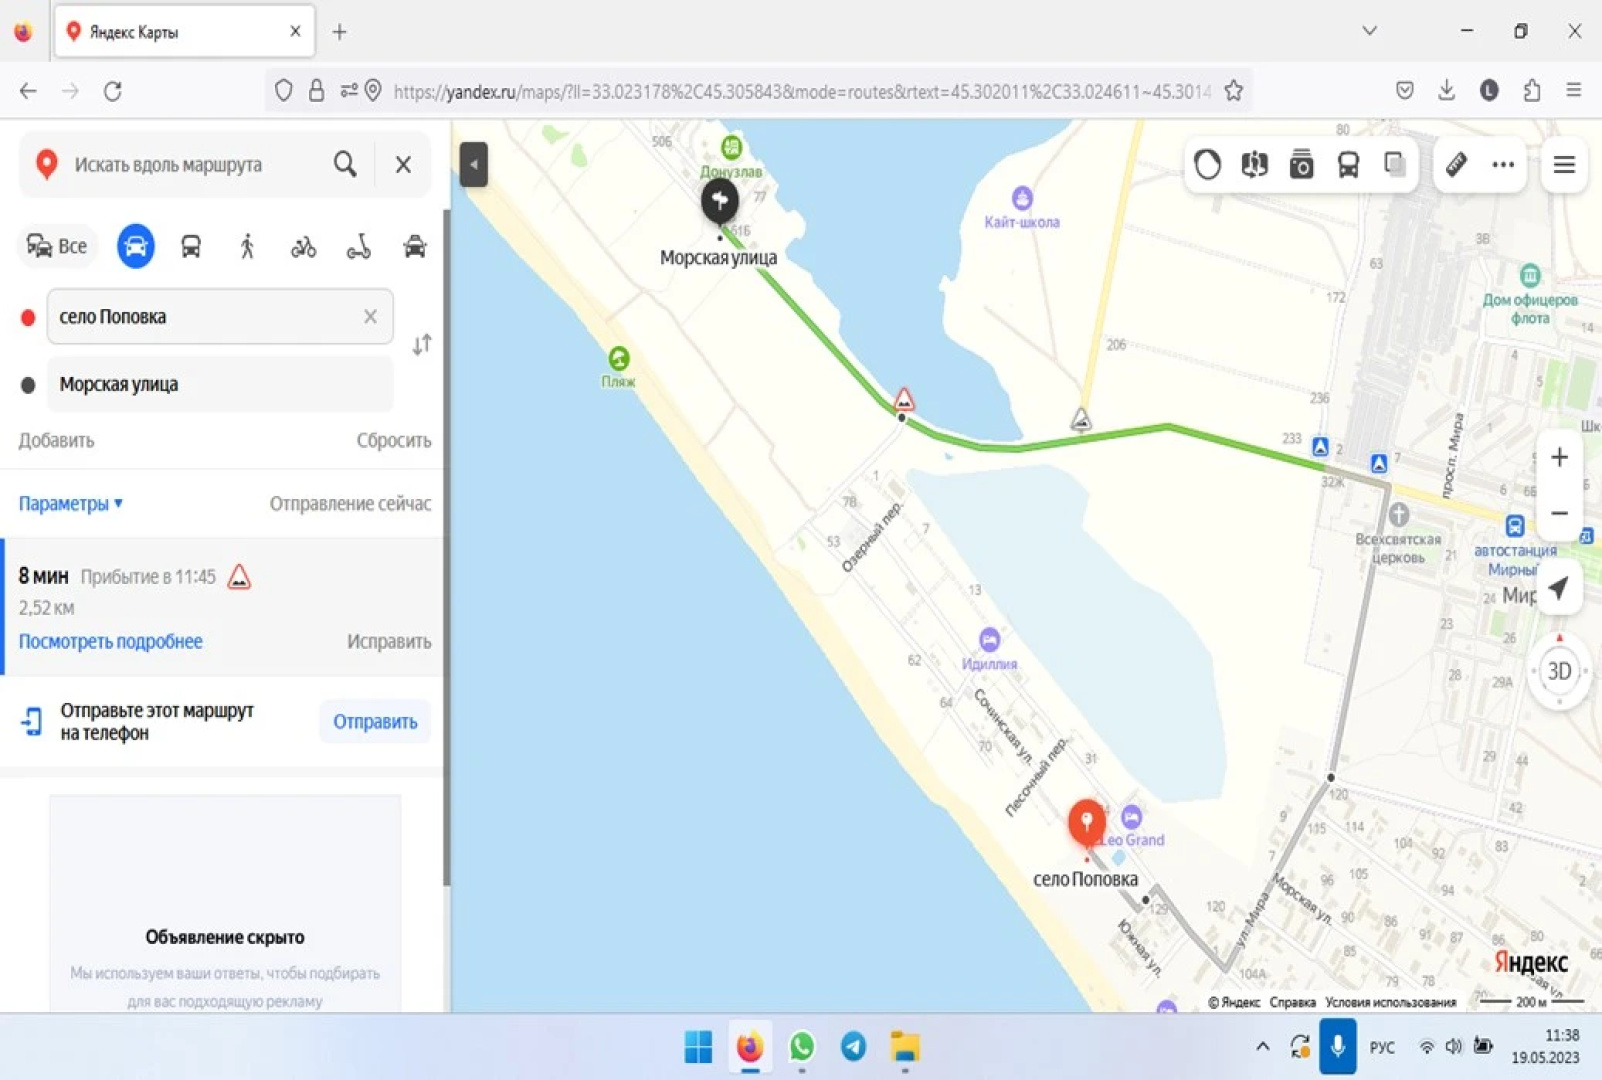Click 'Исправить' to correct route

[389, 641]
